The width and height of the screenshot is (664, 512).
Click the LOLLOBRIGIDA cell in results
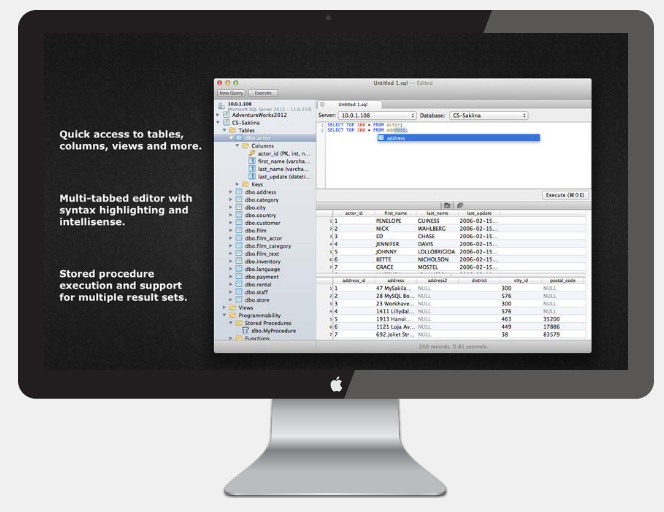pyautogui.click(x=436, y=252)
